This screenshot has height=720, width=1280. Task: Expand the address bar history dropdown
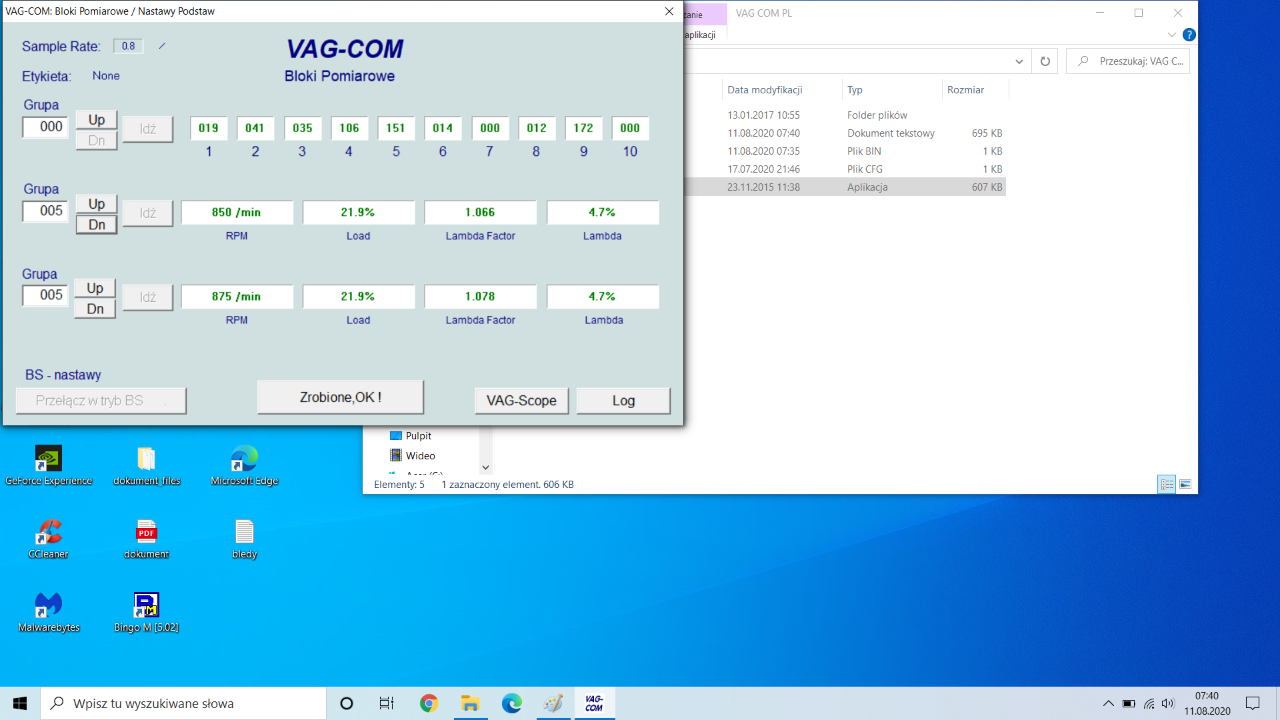coord(1020,61)
